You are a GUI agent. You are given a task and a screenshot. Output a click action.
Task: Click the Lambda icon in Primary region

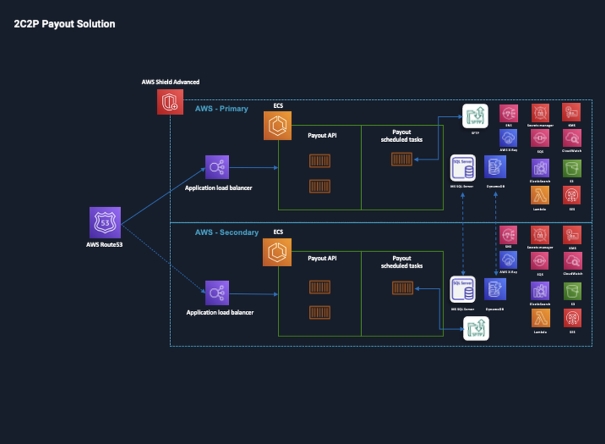pos(540,194)
